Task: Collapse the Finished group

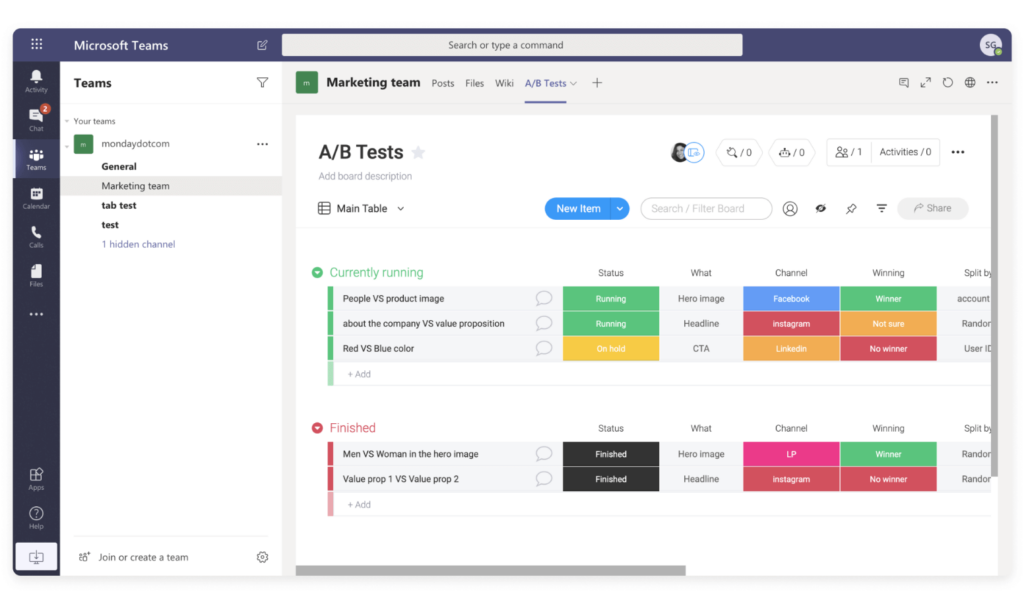Action: pyautogui.click(x=317, y=428)
